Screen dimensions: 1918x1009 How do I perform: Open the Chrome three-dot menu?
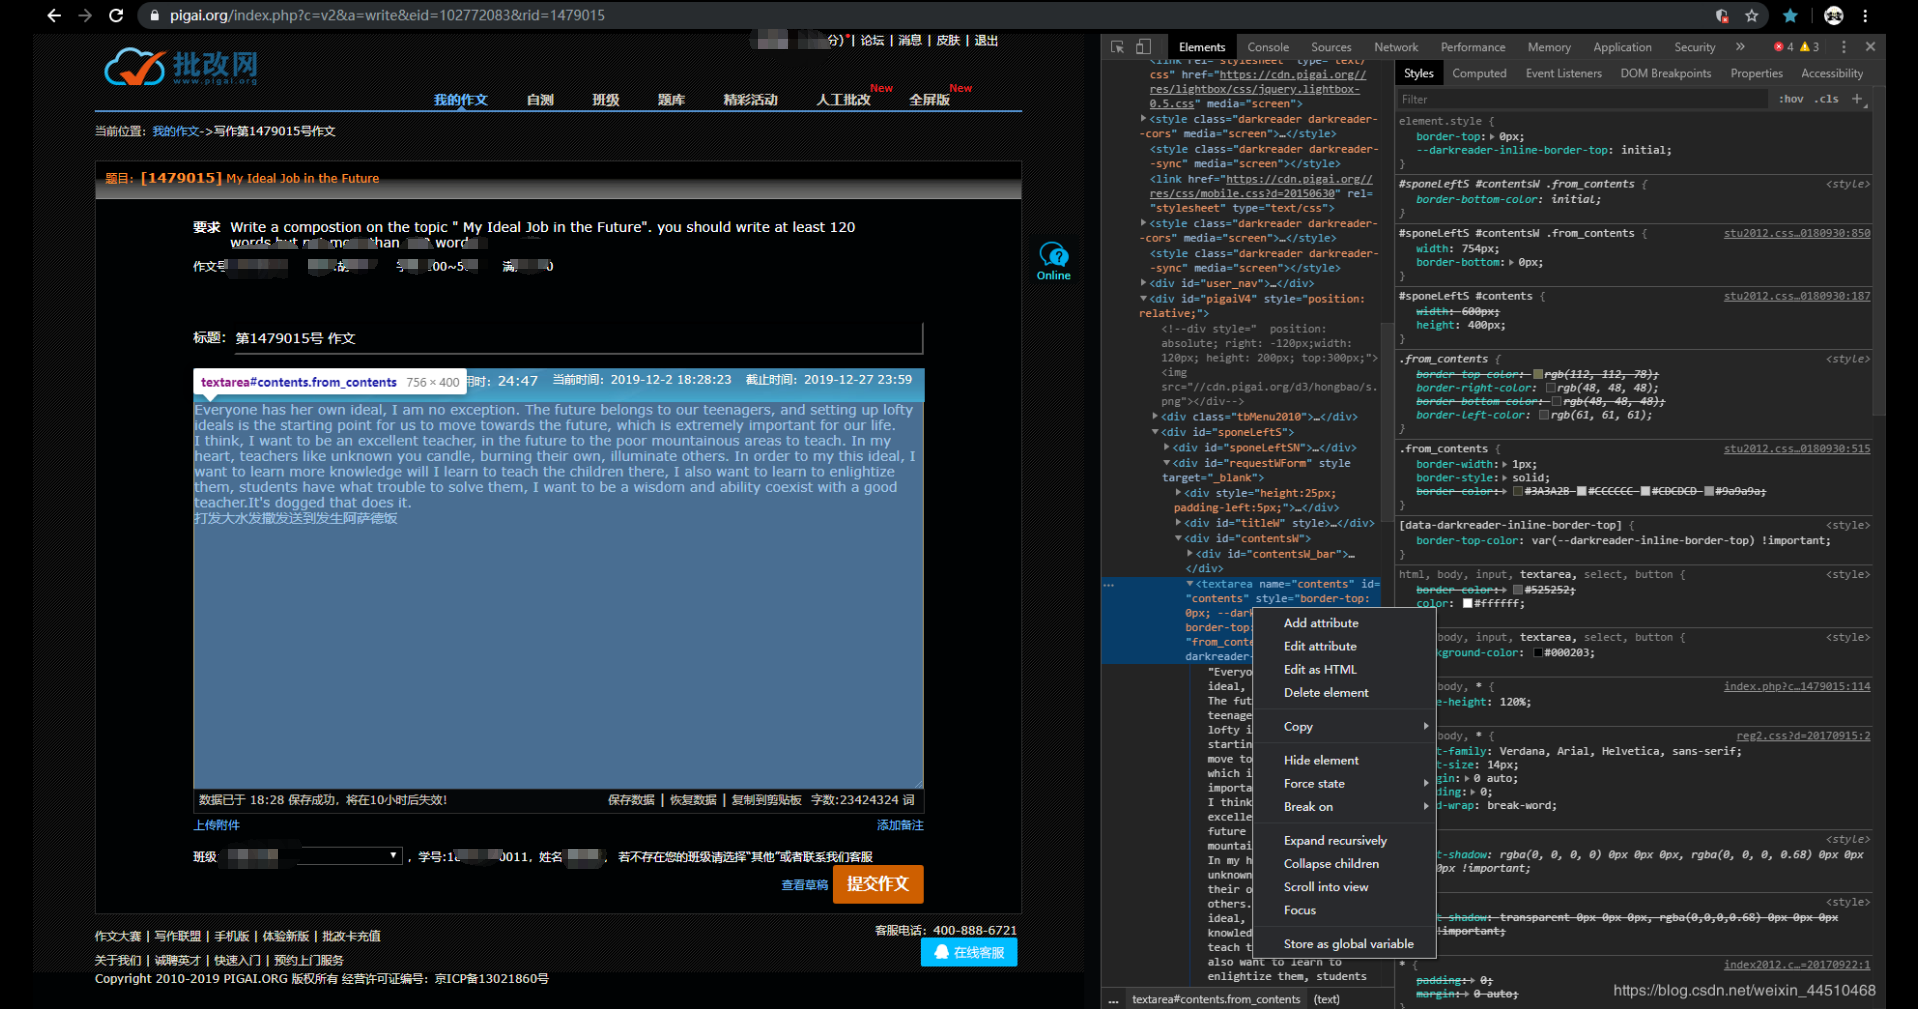point(1865,15)
